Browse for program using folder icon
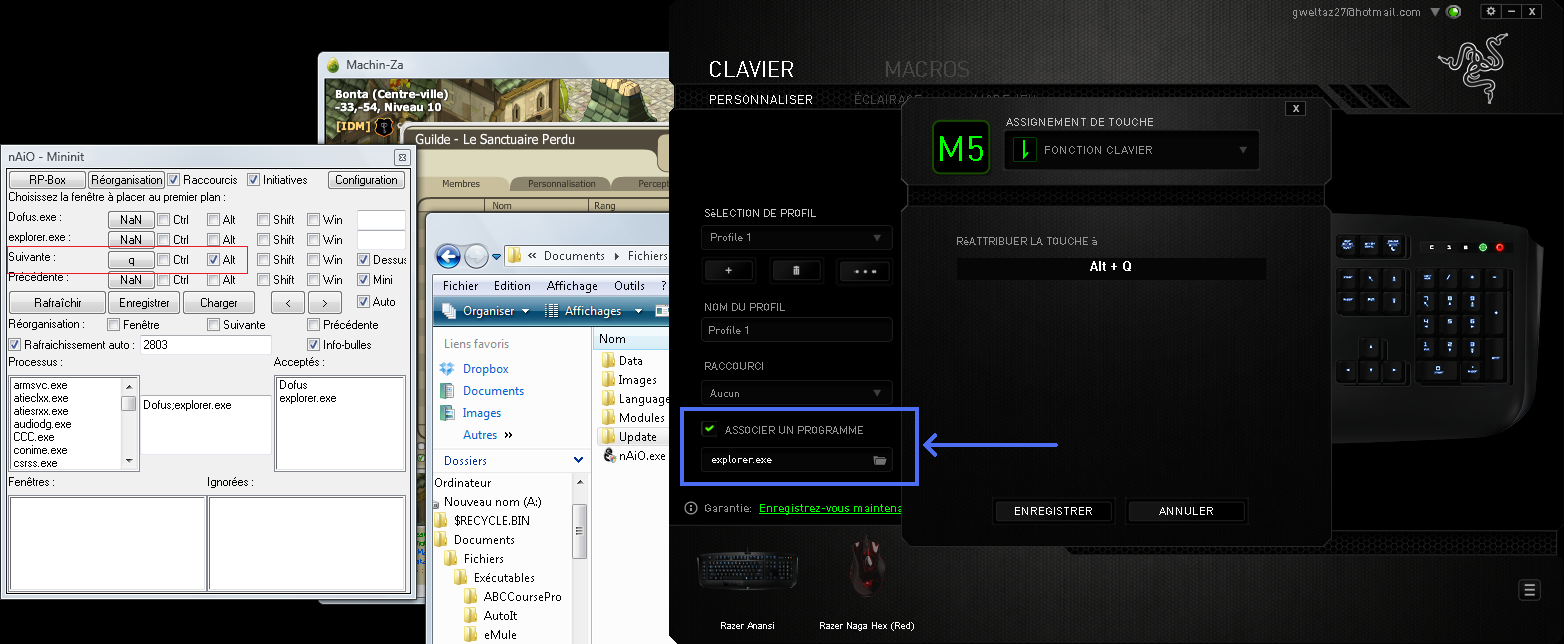 point(880,460)
